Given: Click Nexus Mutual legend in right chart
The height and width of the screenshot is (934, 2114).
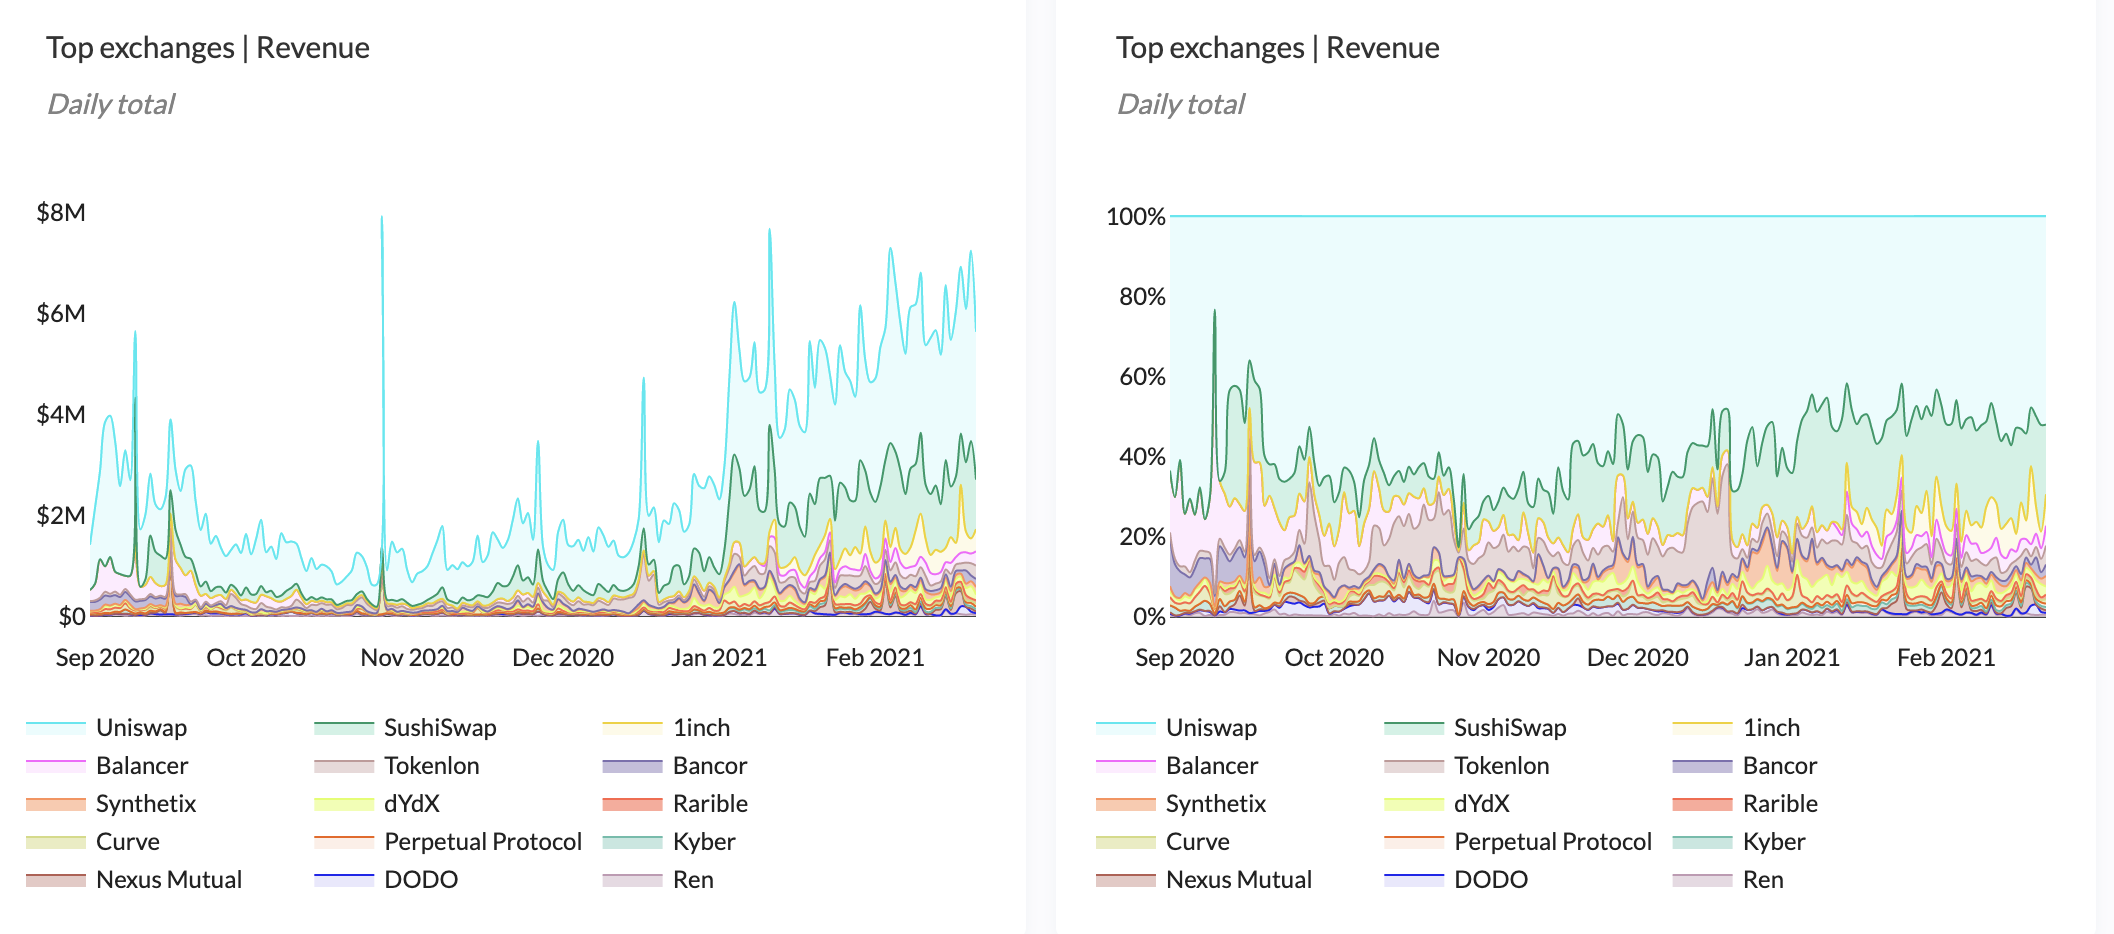Looking at the screenshot, I should [x=1204, y=880].
